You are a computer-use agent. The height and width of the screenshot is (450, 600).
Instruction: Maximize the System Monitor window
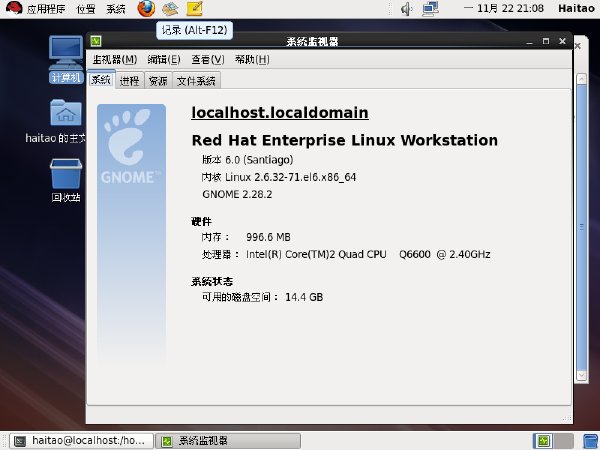546,41
